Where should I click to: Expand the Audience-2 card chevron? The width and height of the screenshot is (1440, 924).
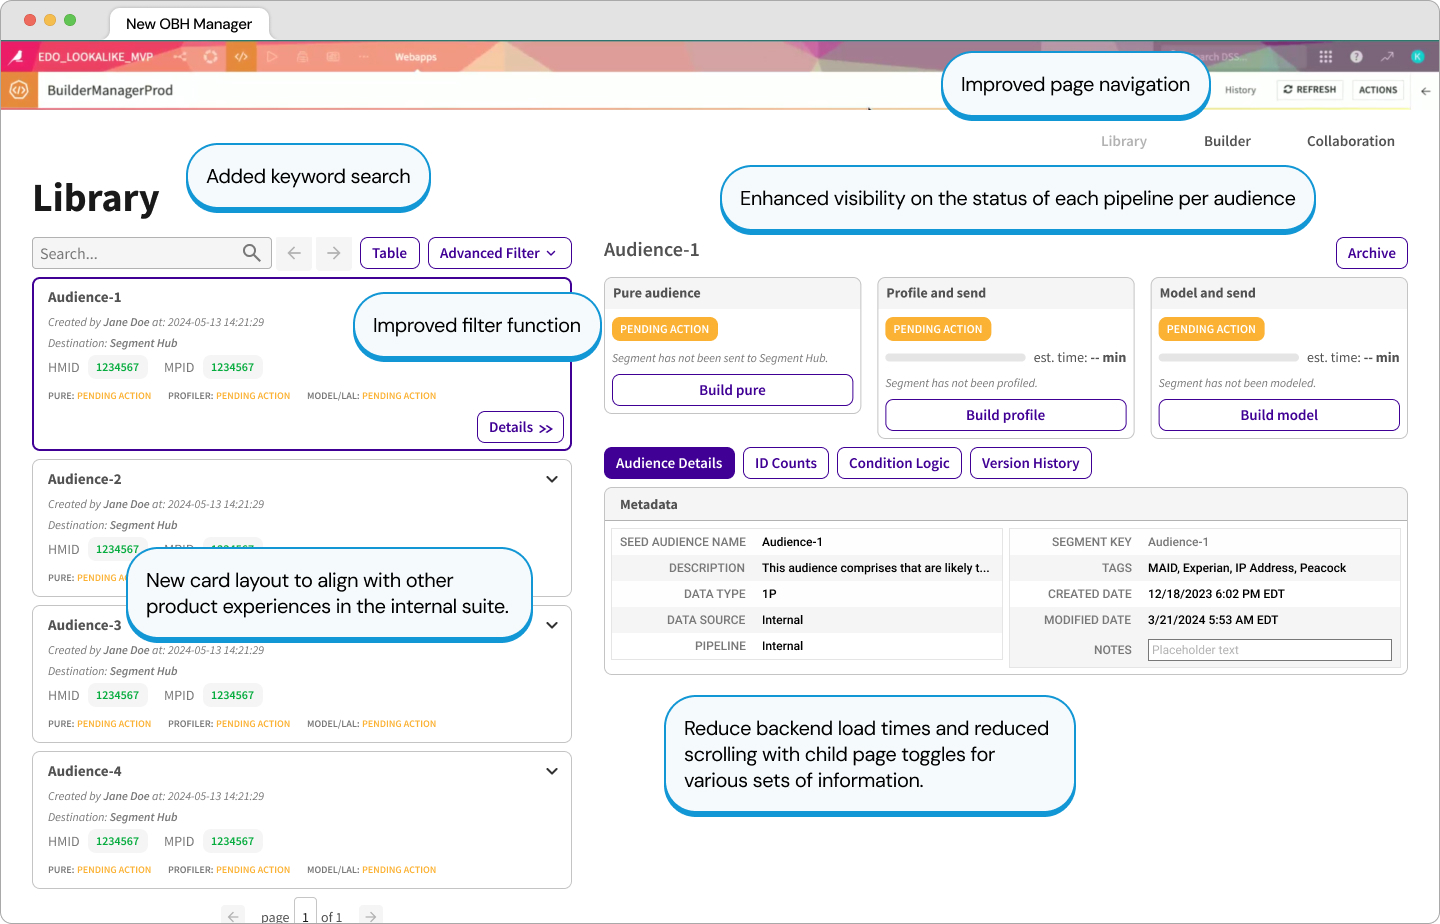pos(551,479)
